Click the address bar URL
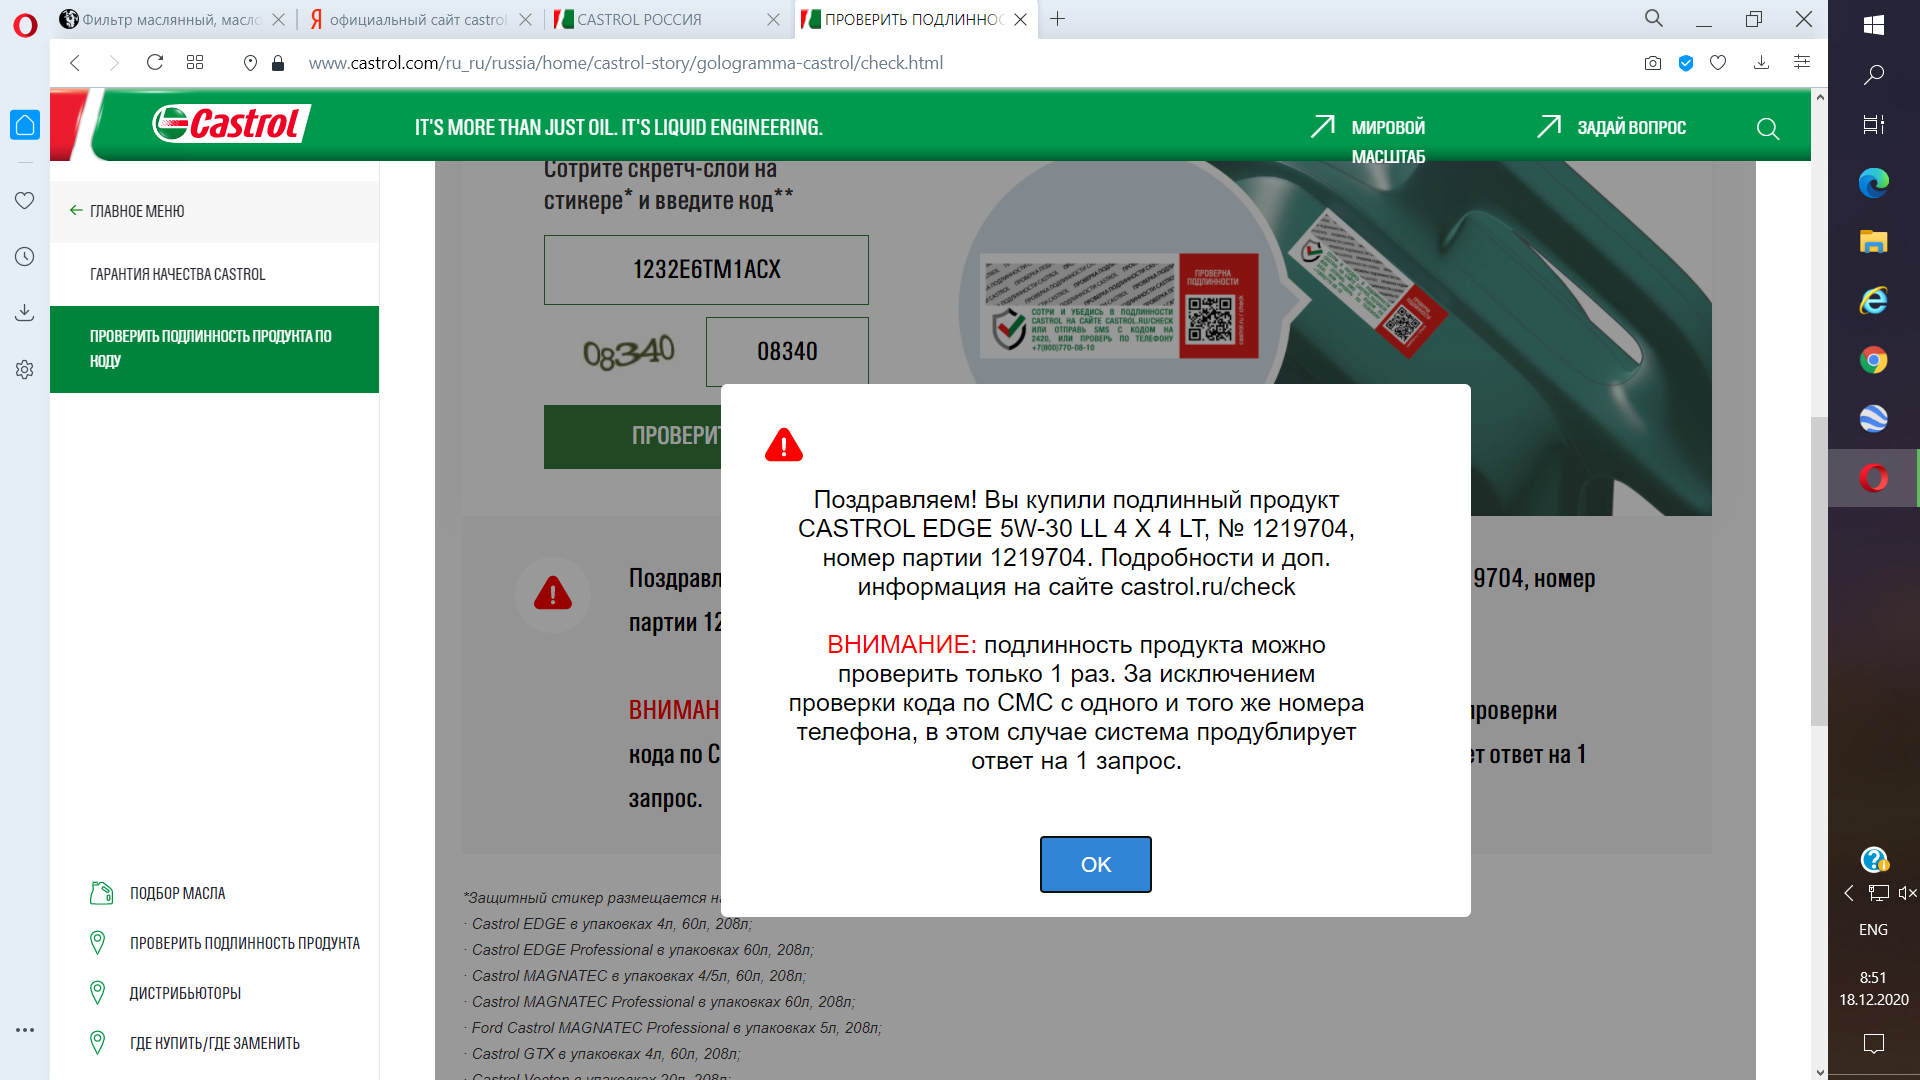 pos(625,63)
